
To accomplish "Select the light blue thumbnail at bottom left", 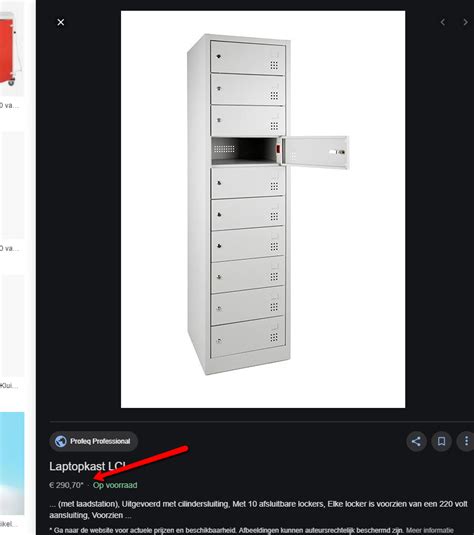I will pyautogui.click(x=12, y=463).
